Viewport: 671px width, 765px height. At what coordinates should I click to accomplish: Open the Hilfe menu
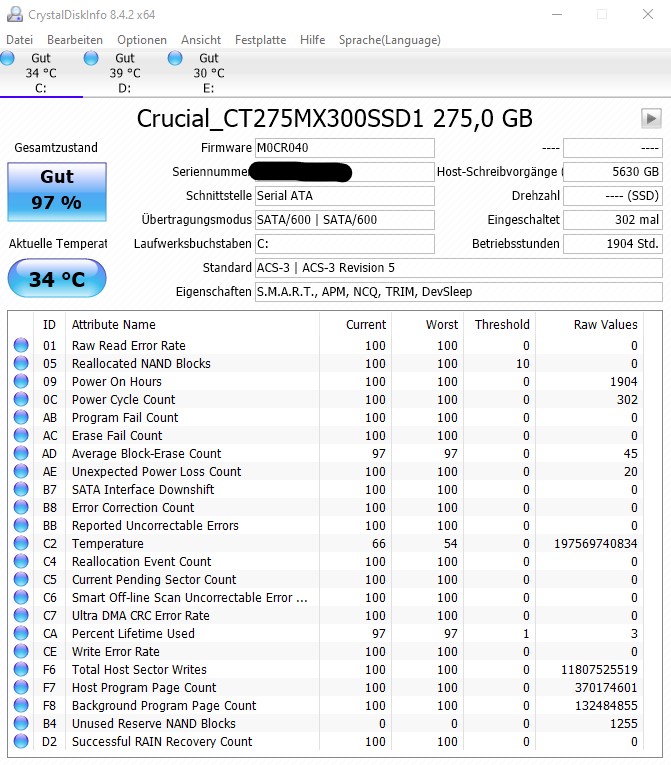[312, 40]
